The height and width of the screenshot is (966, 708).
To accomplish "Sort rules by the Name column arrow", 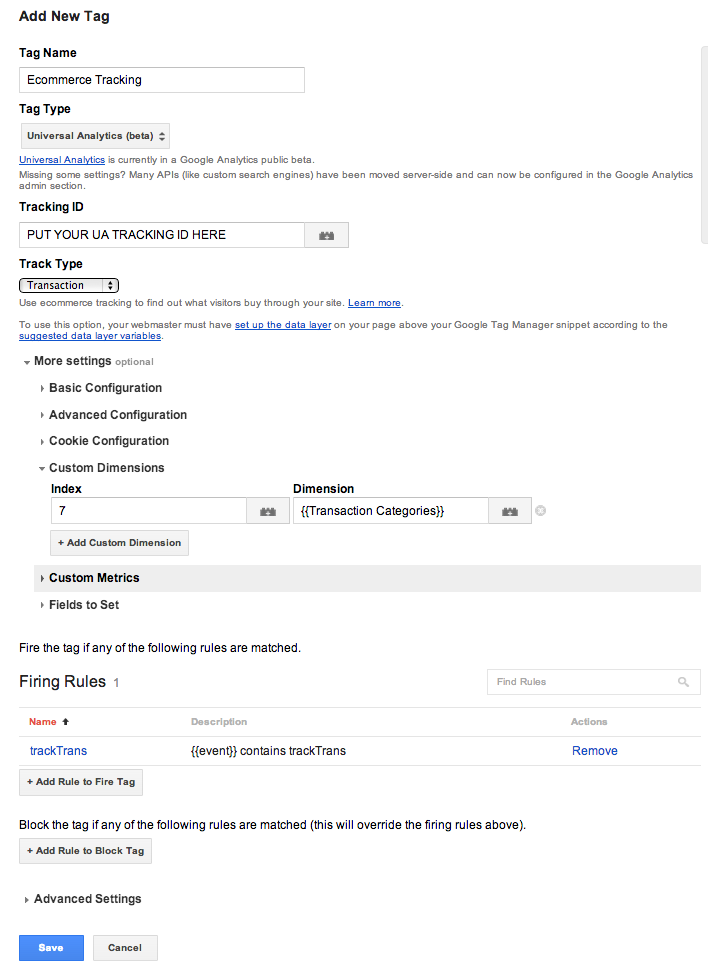I will [65, 721].
